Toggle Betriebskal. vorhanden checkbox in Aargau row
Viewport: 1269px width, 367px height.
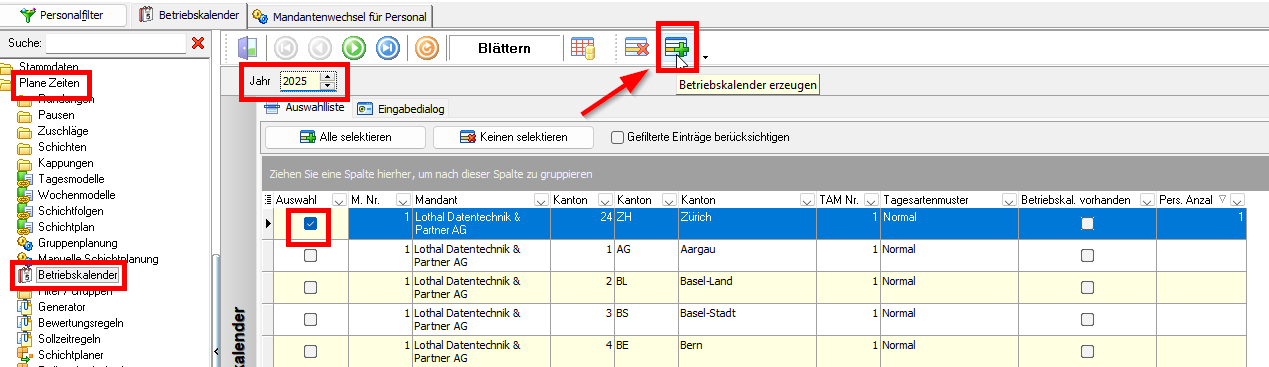point(1087,256)
